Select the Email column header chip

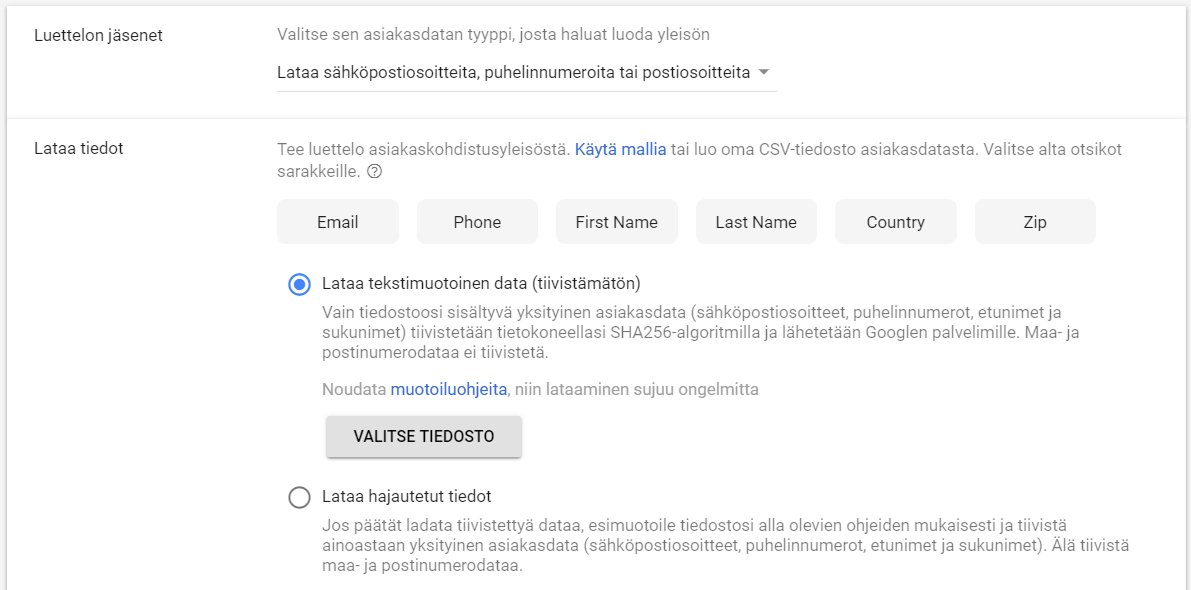click(x=338, y=222)
